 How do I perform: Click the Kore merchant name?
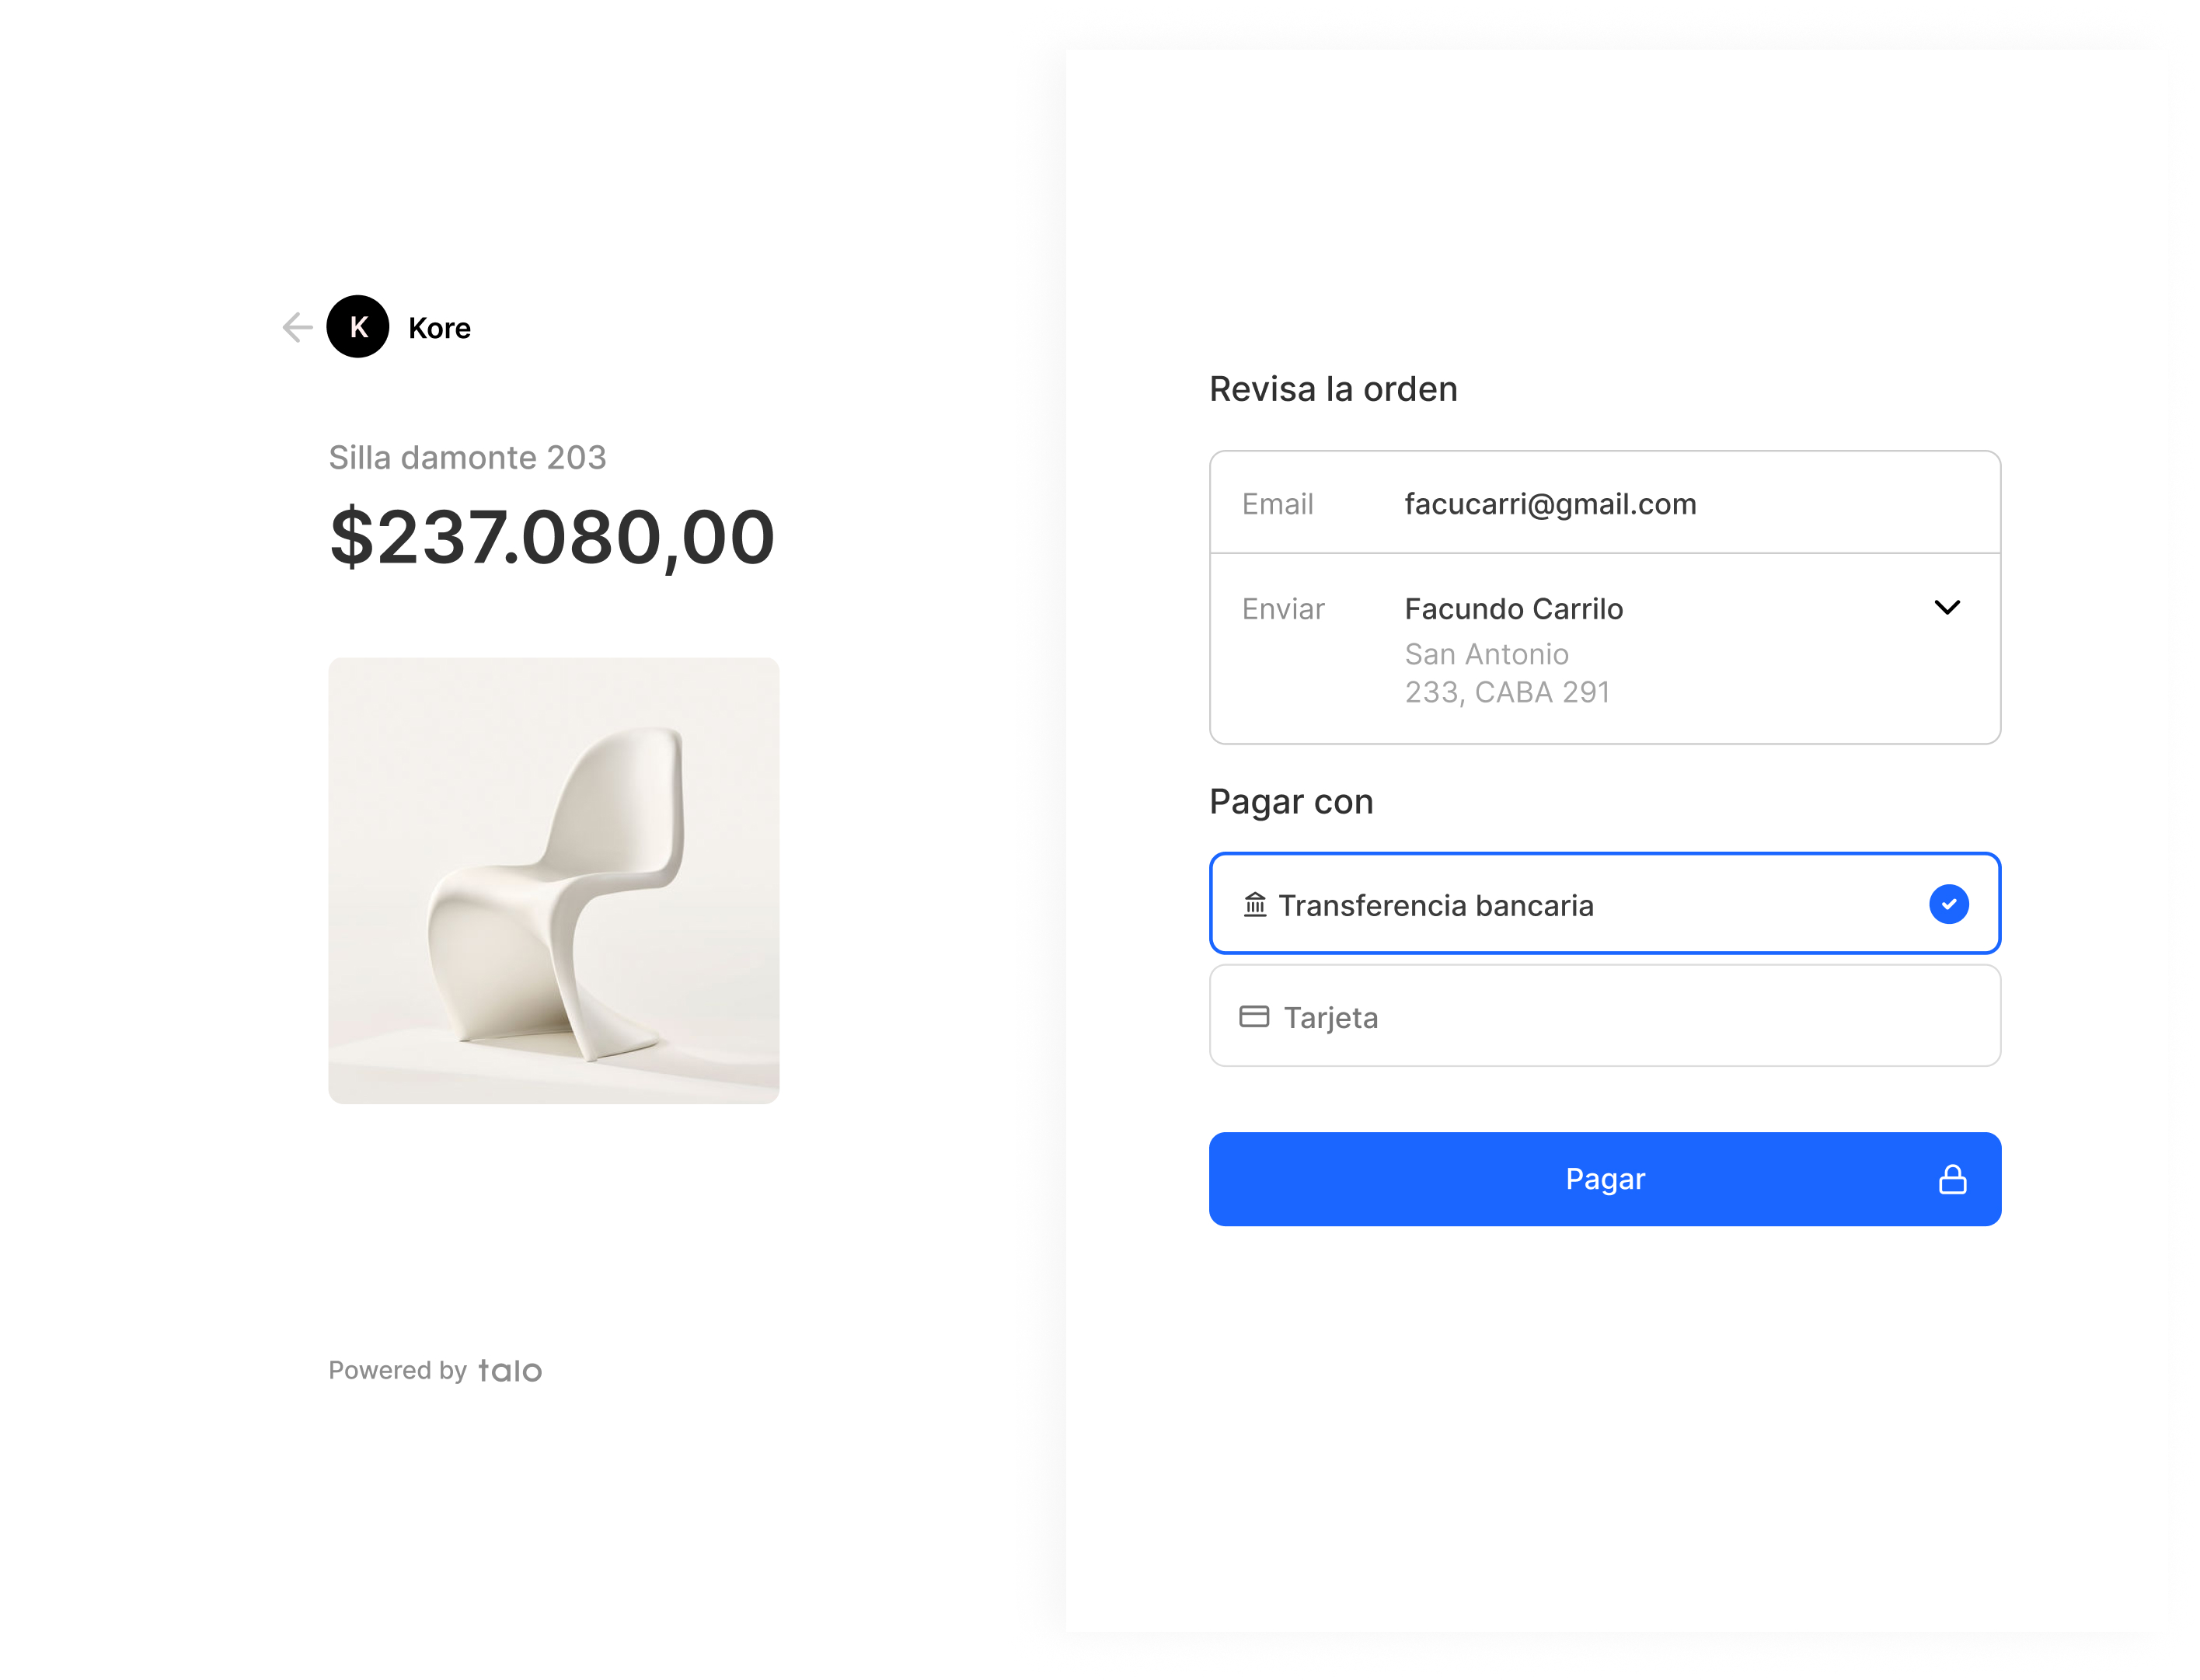[439, 328]
